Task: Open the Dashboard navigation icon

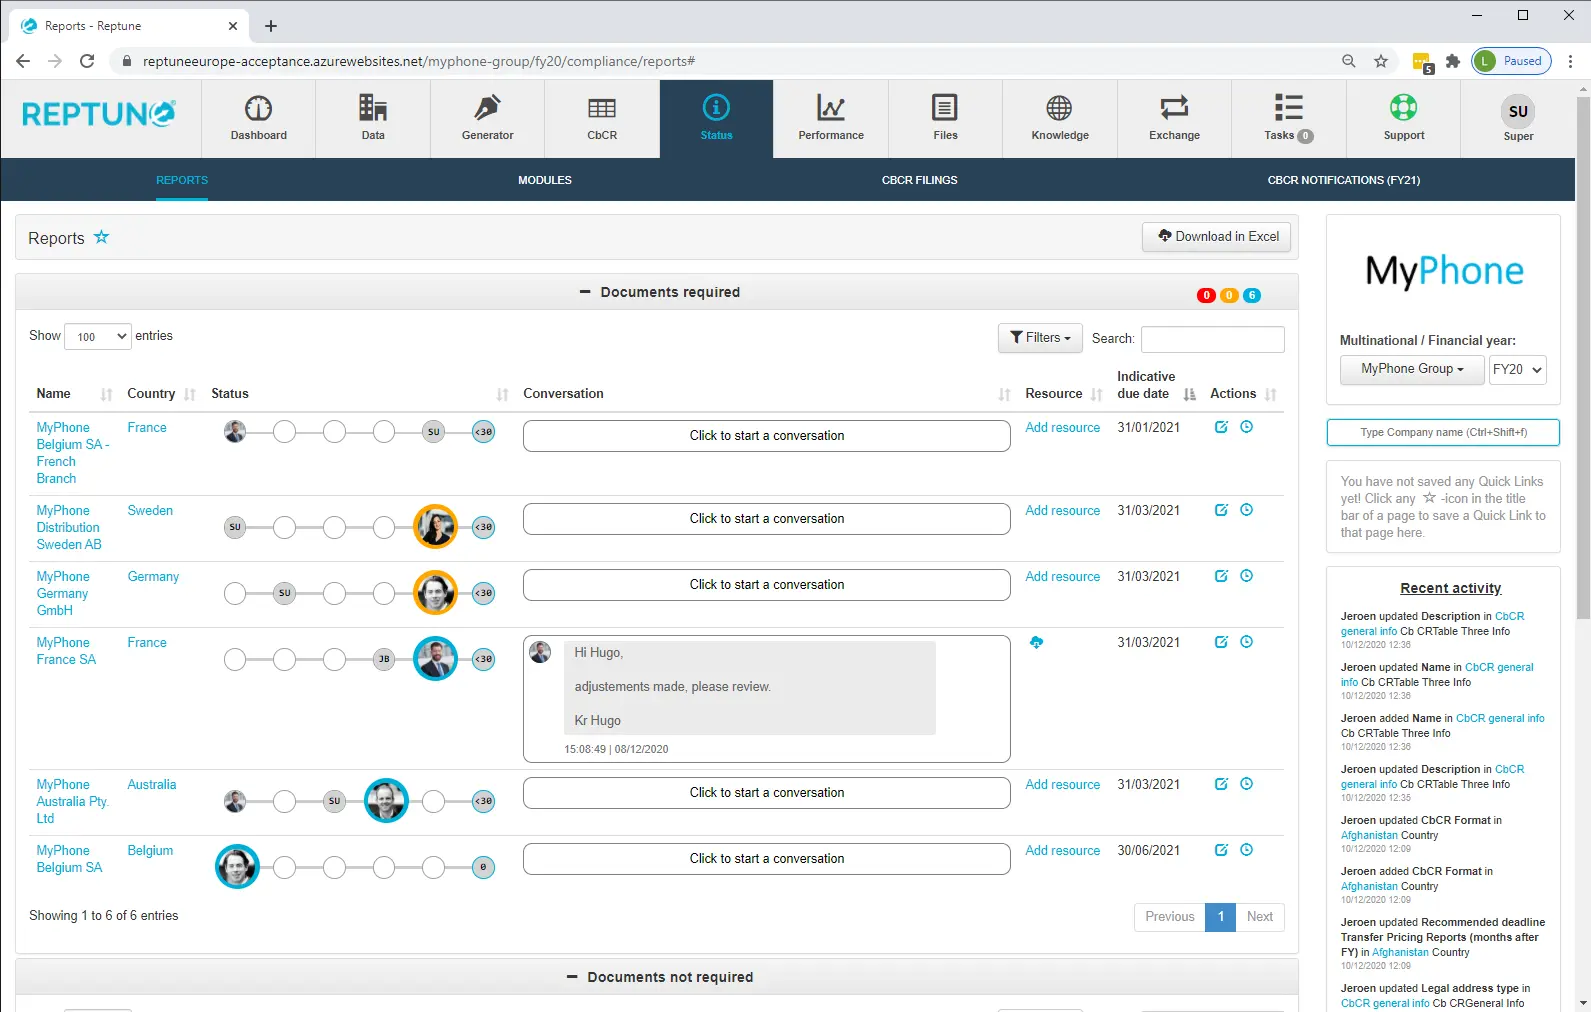Action: [x=258, y=108]
